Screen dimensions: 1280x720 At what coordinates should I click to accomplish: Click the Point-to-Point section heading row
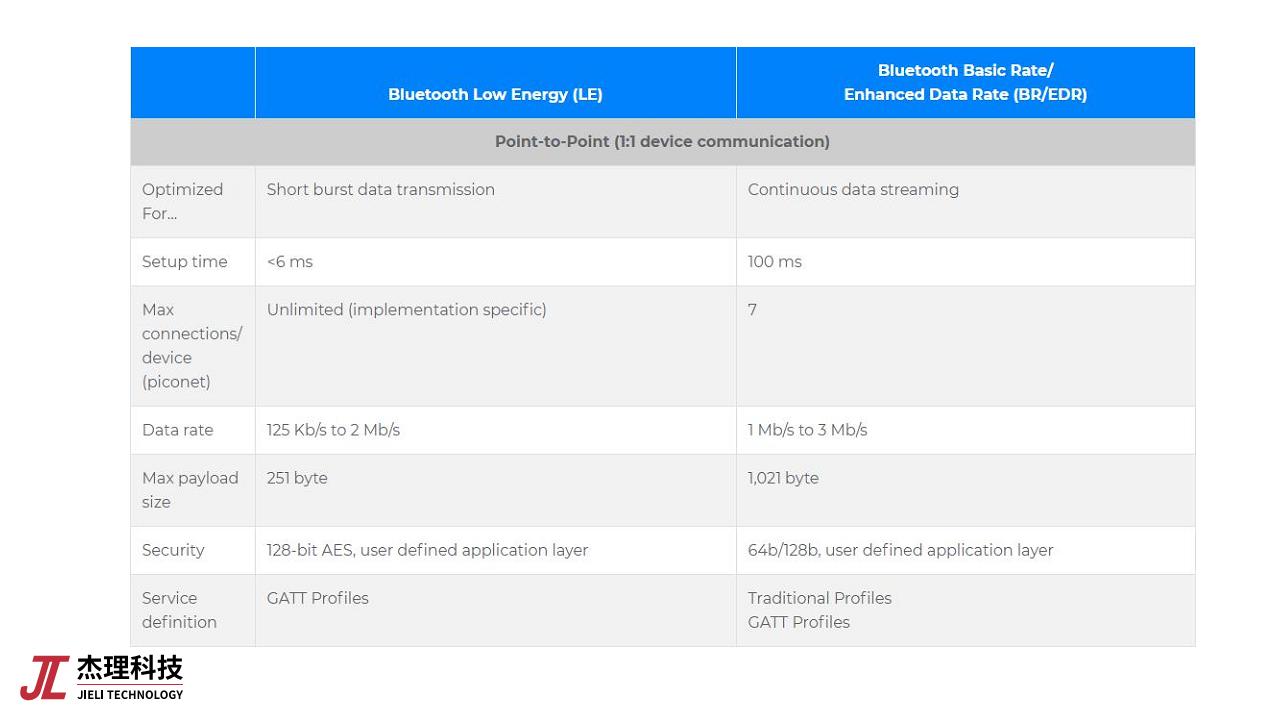pos(662,142)
